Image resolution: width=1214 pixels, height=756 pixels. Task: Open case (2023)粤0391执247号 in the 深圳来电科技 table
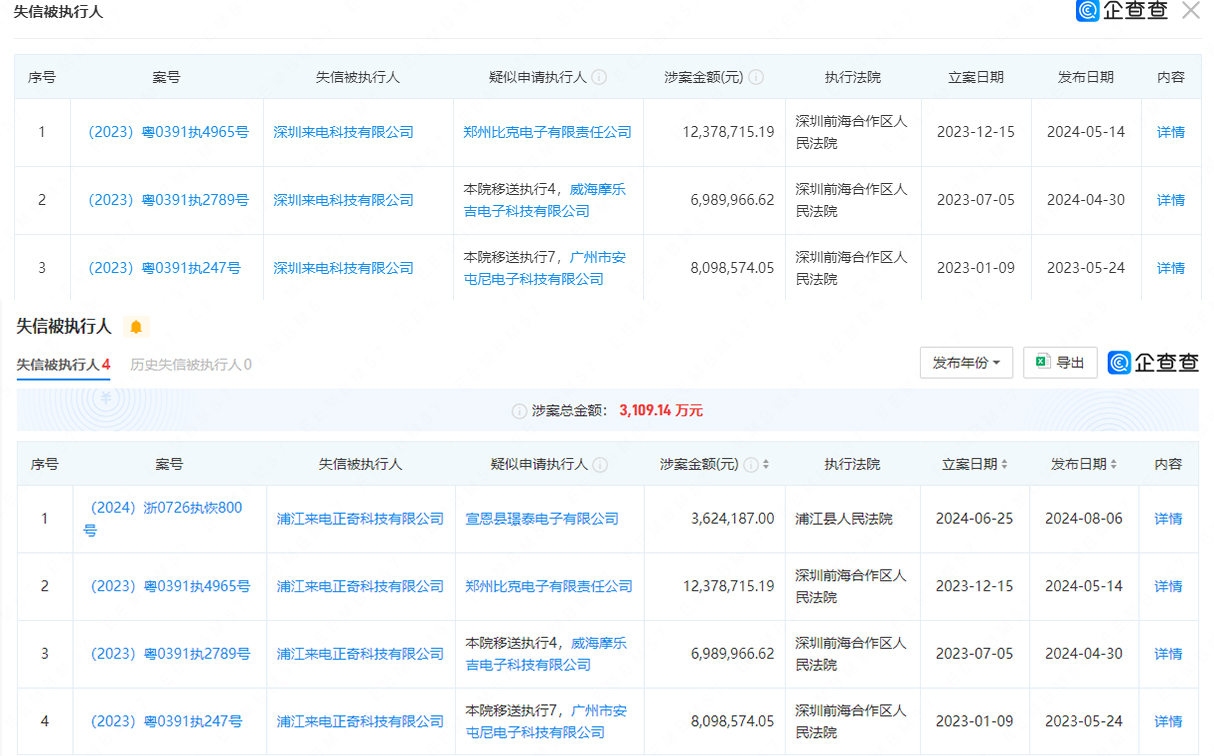(163, 268)
